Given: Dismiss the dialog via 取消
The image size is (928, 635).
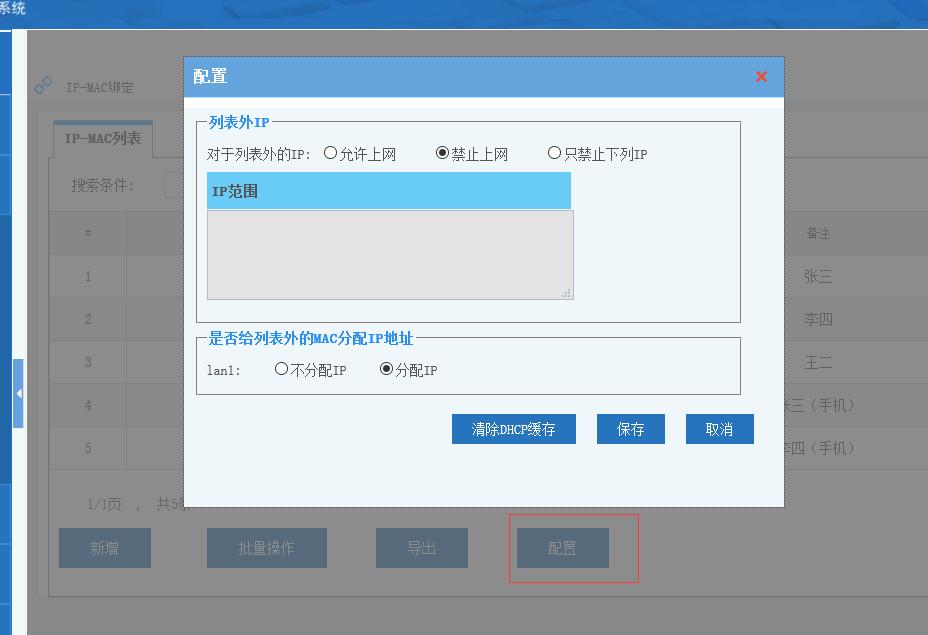Looking at the screenshot, I should [x=718, y=428].
